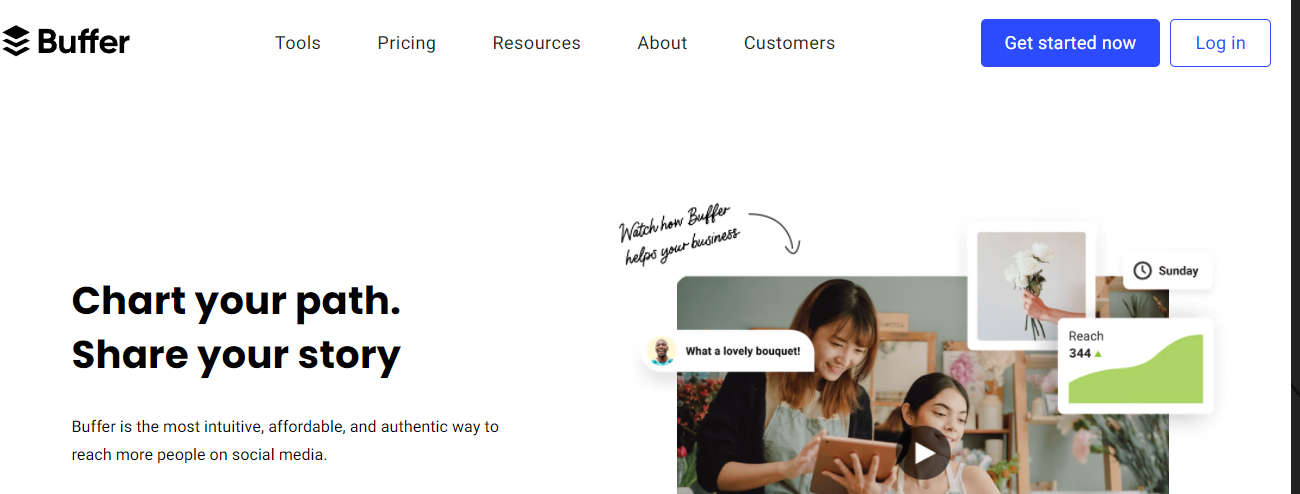
Task: Play the video with the play button
Action: [924, 453]
